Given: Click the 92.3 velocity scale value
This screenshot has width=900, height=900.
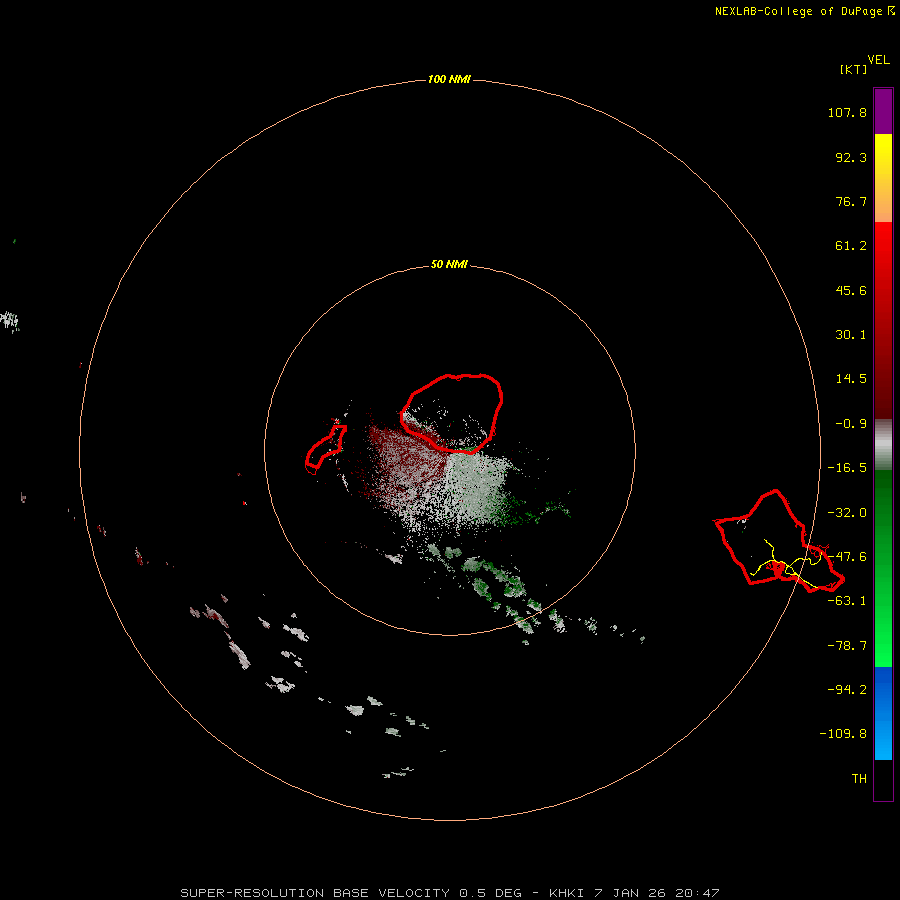Looking at the screenshot, I should pyautogui.click(x=851, y=157).
